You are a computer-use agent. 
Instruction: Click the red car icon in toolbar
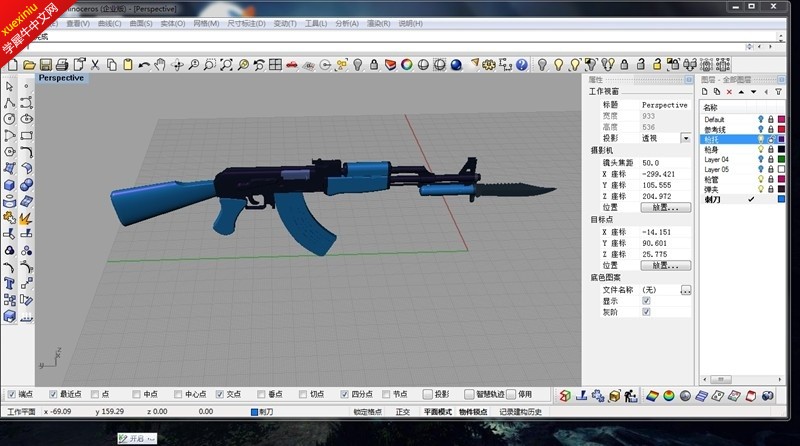click(292, 65)
